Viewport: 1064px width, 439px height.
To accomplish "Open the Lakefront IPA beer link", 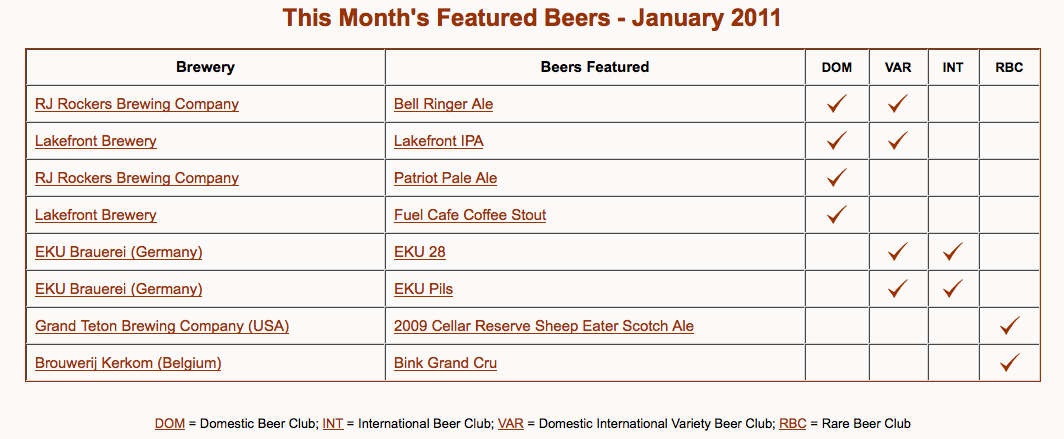I will point(438,141).
